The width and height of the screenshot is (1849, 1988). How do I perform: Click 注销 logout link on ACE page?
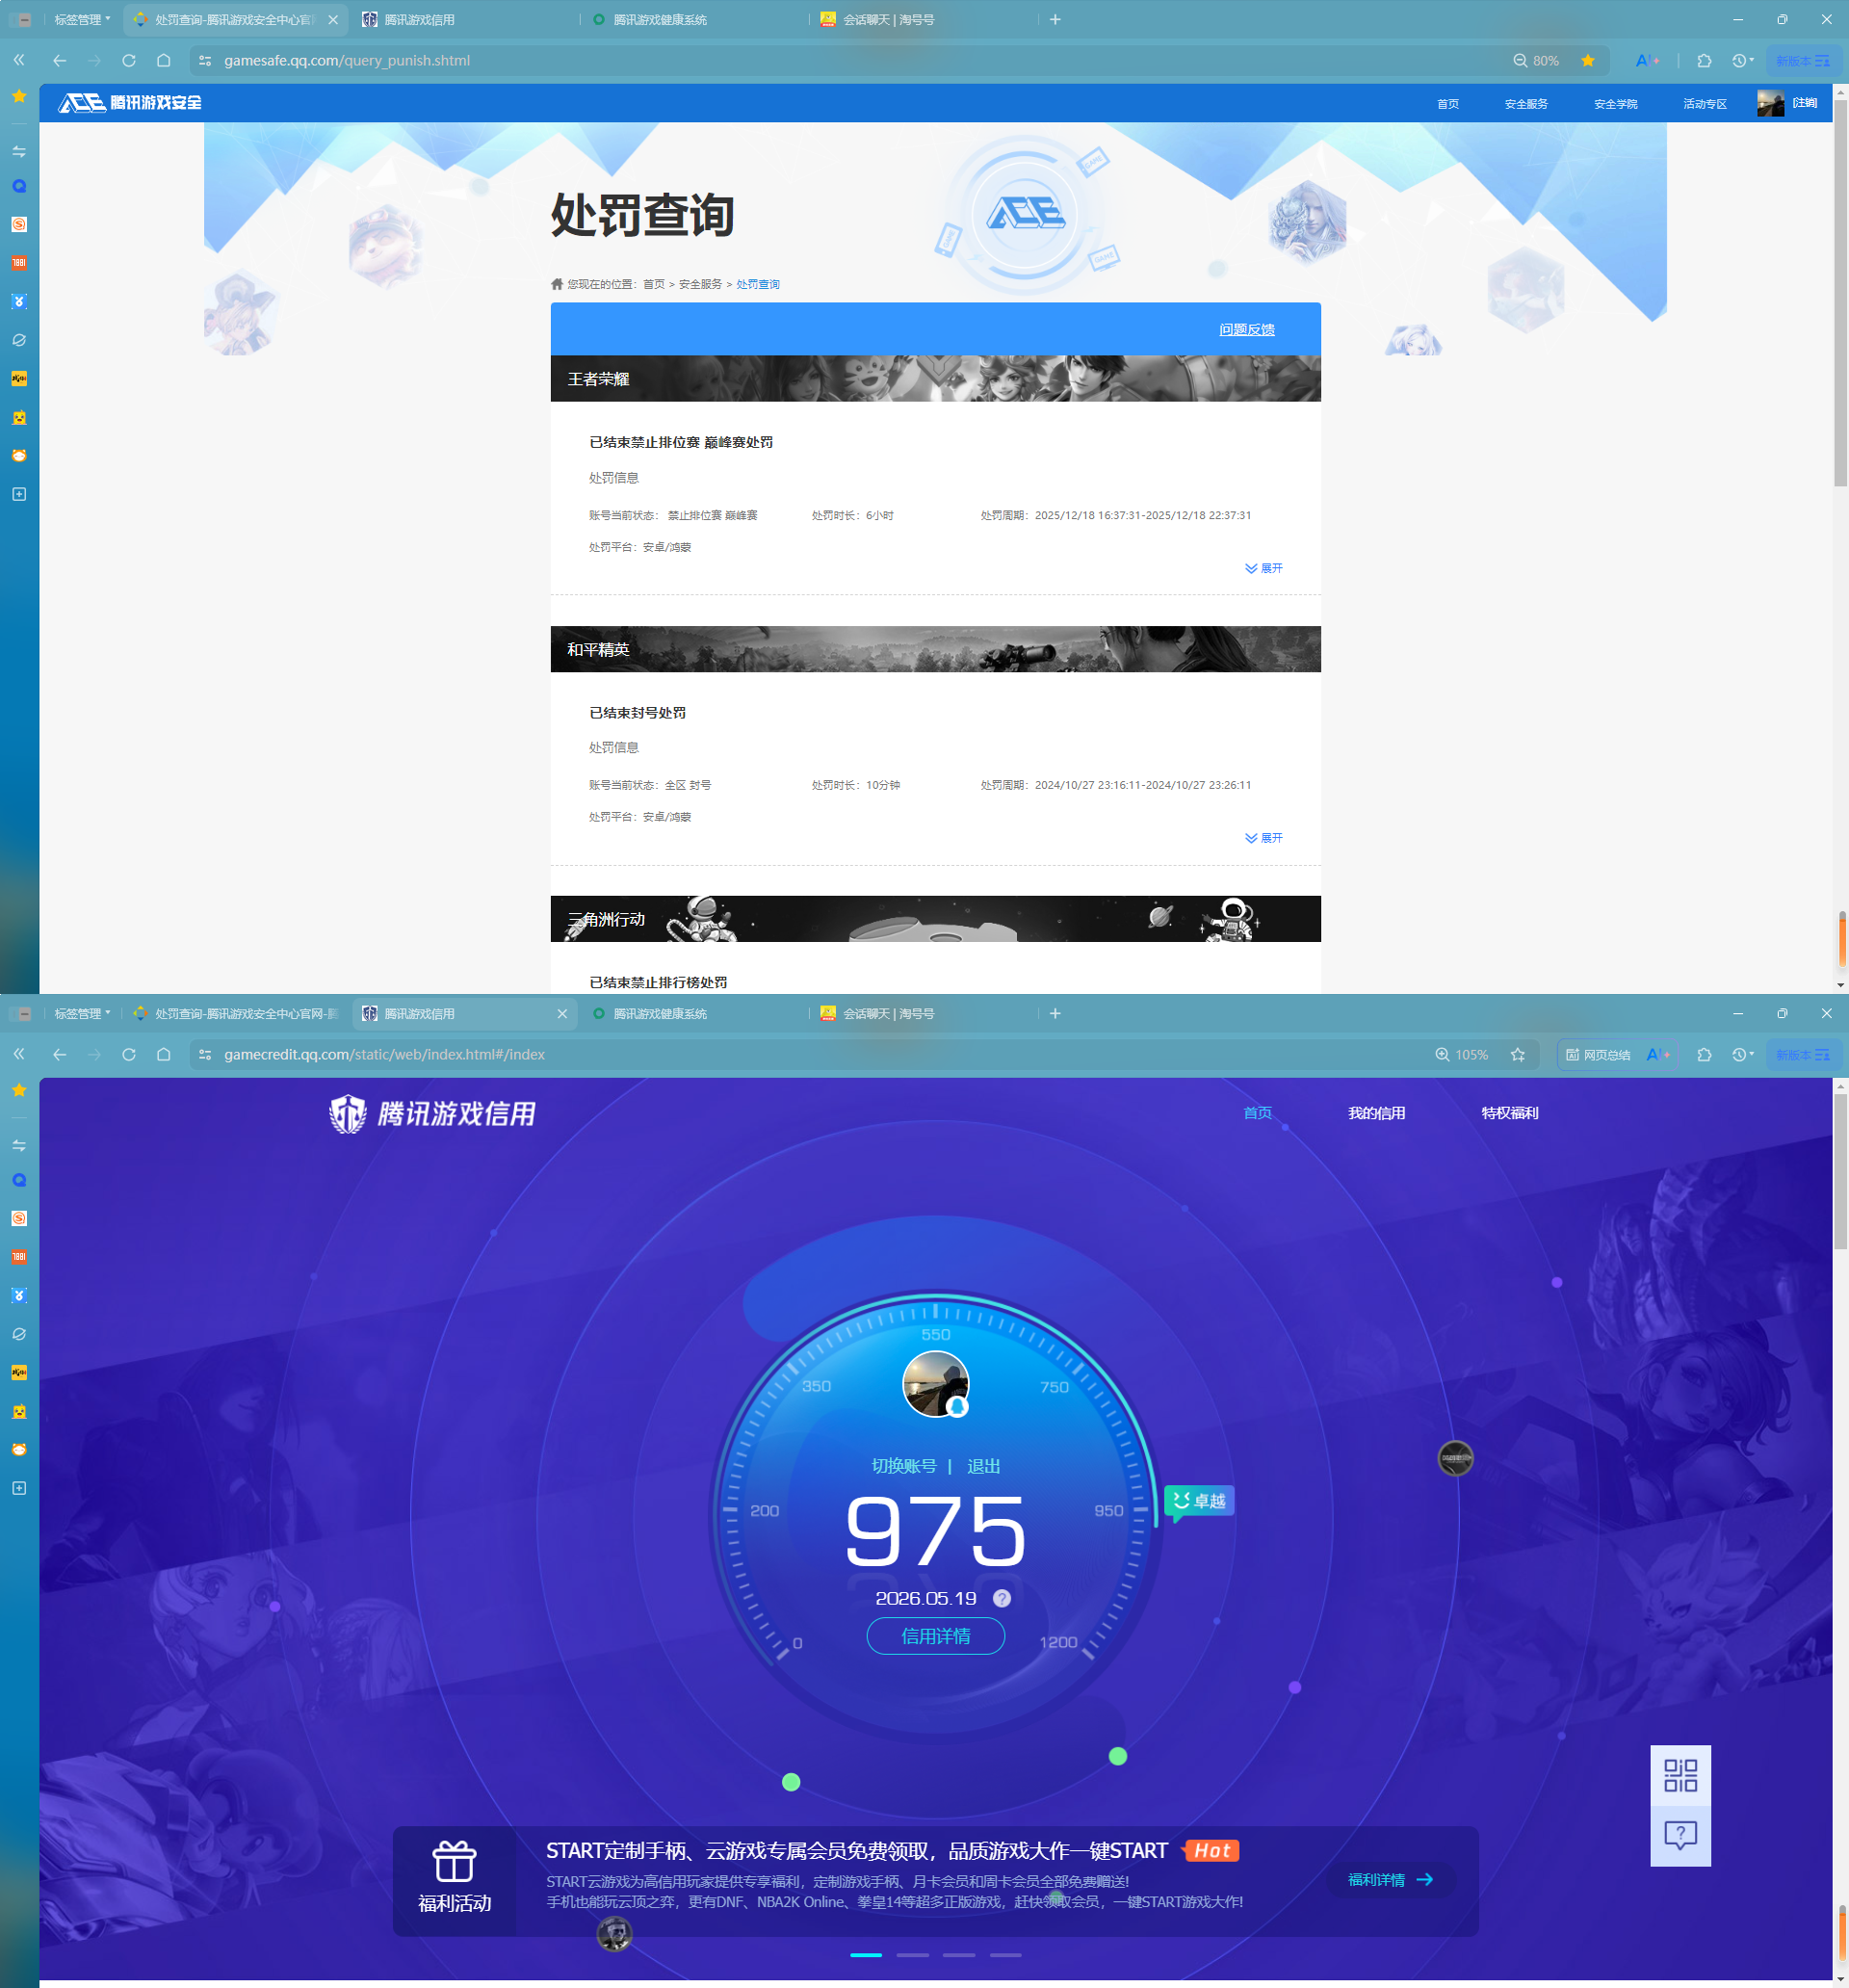[x=1805, y=103]
